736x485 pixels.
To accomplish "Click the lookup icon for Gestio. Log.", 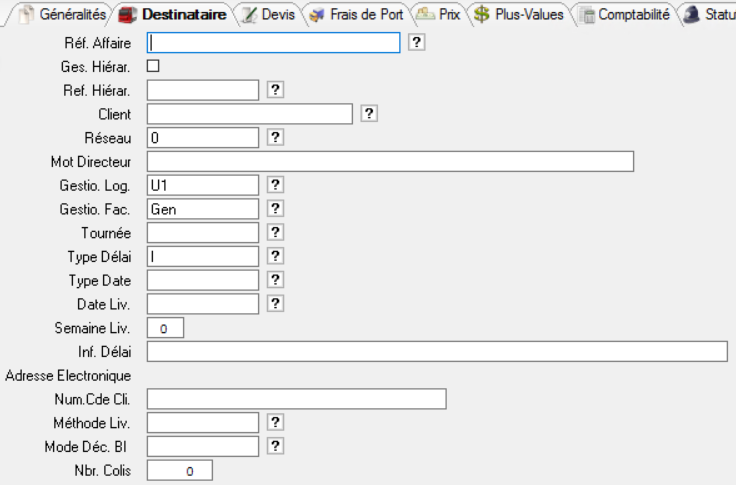I will point(276,185).
